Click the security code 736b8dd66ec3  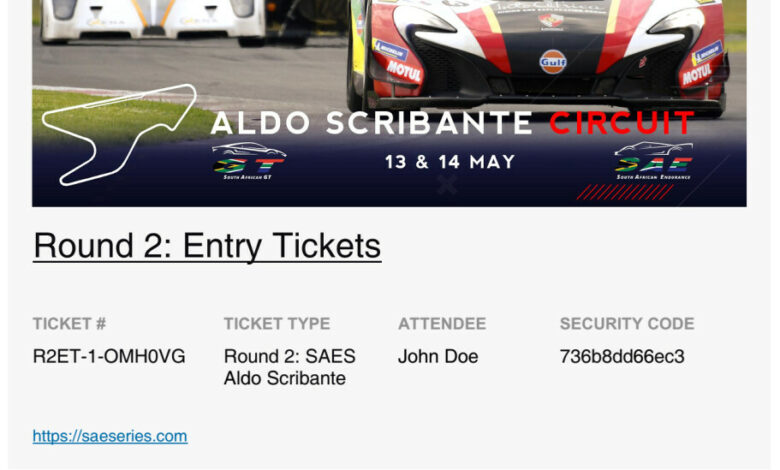[622, 356]
